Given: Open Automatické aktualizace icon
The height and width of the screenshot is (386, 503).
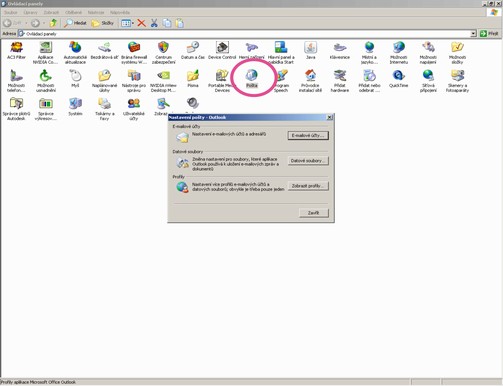Looking at the screenshot, I should 75,48.
